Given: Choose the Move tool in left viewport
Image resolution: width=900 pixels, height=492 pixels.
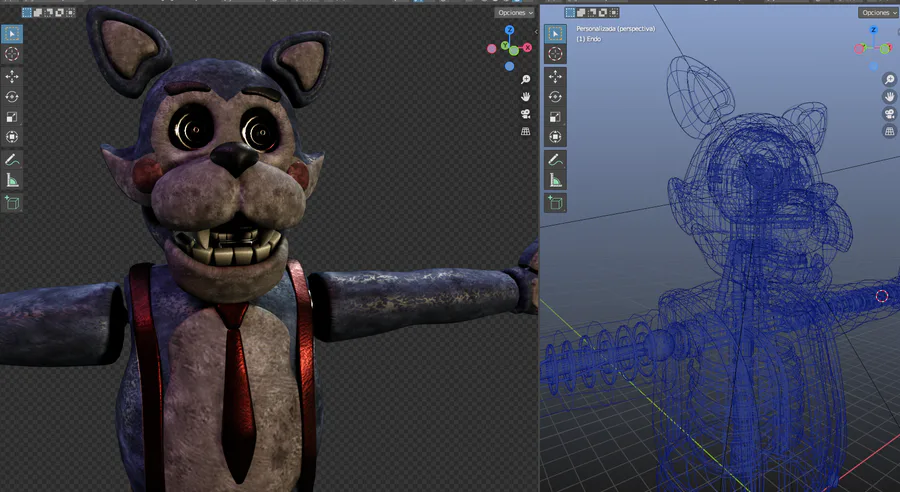Looking at the screenshot, I should [x=12, y=76].
